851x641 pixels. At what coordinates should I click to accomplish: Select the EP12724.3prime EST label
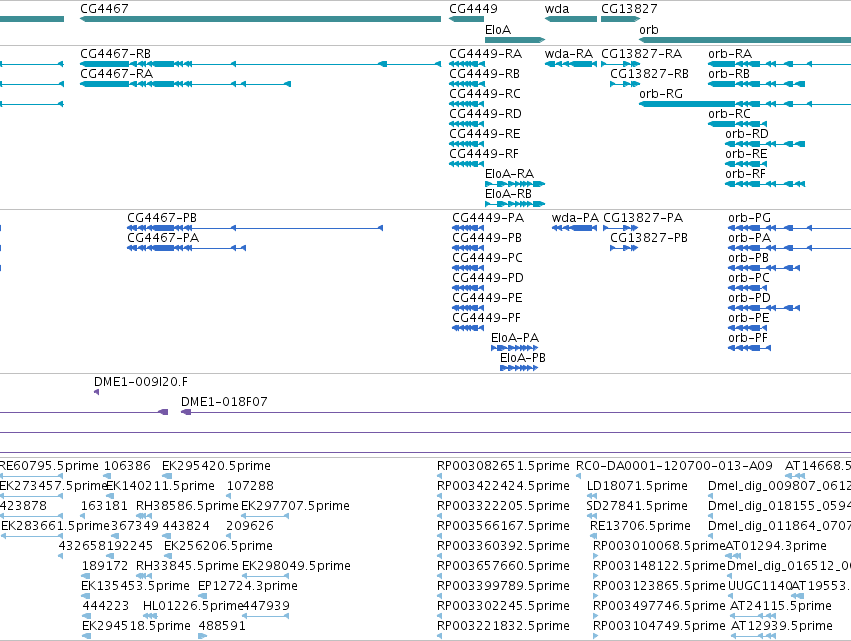[248, 586]
